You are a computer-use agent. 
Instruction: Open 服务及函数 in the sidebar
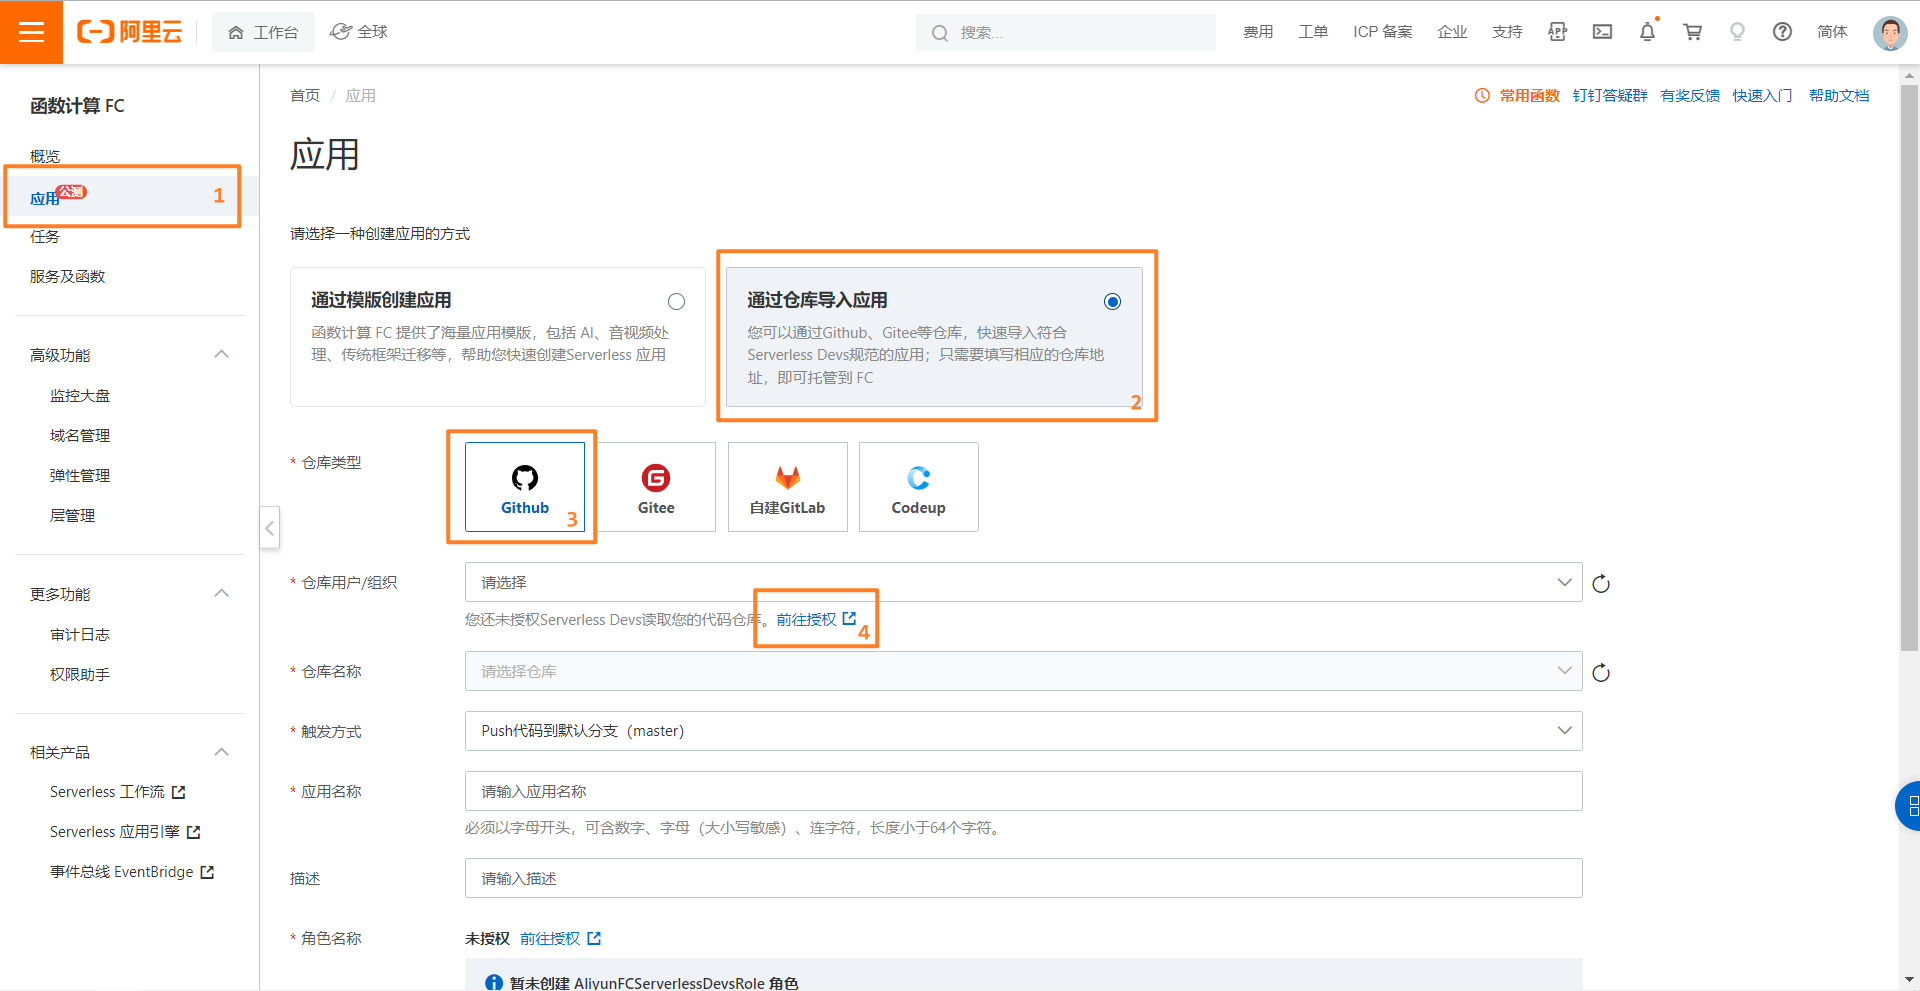pos(68,277)
